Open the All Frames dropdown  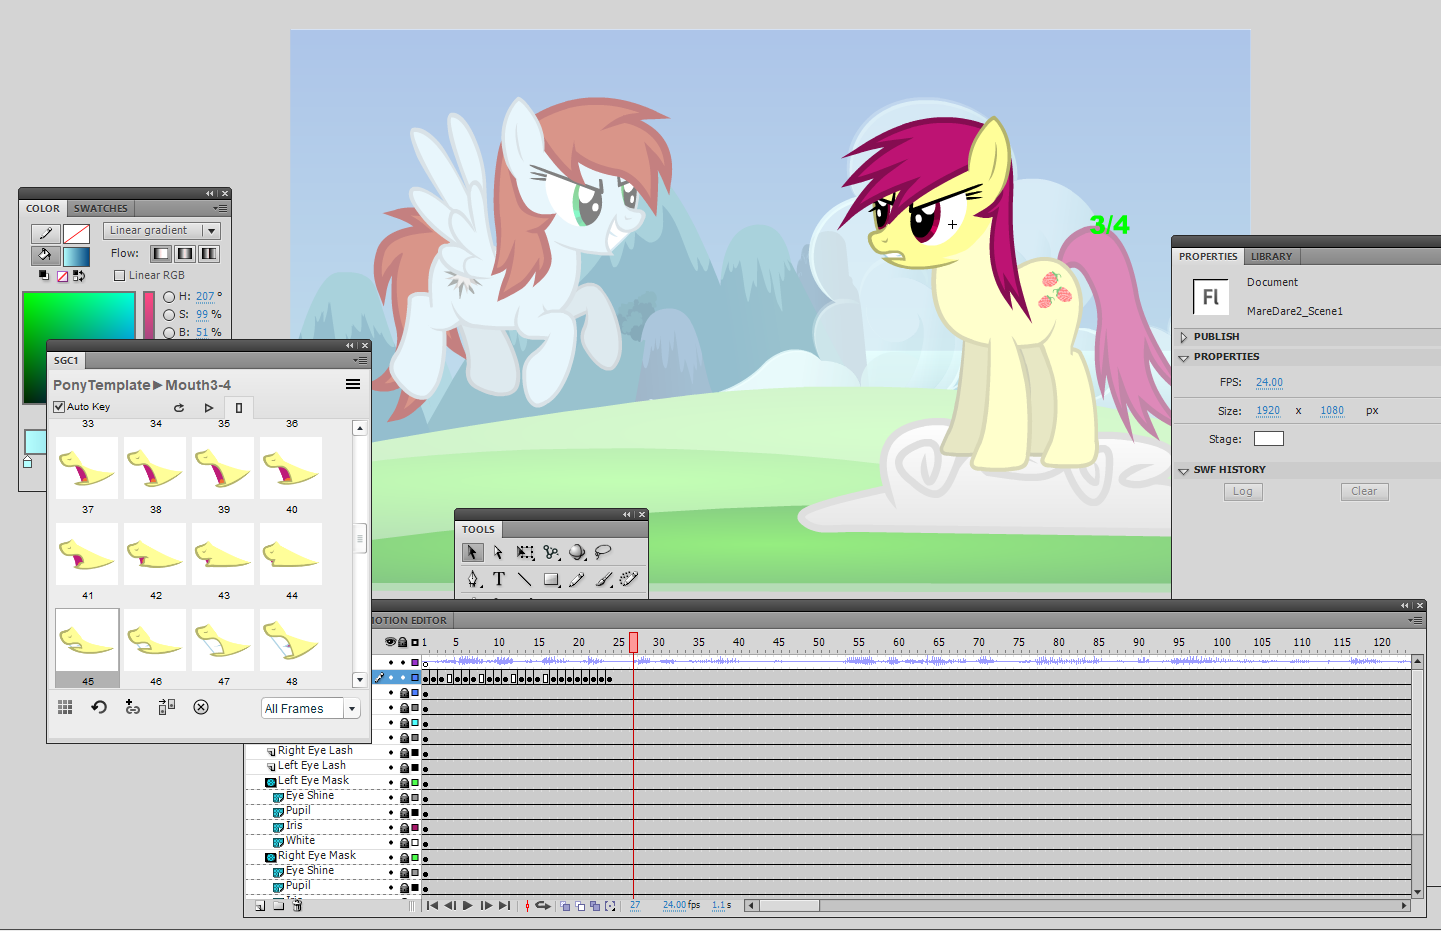(310, 708)
